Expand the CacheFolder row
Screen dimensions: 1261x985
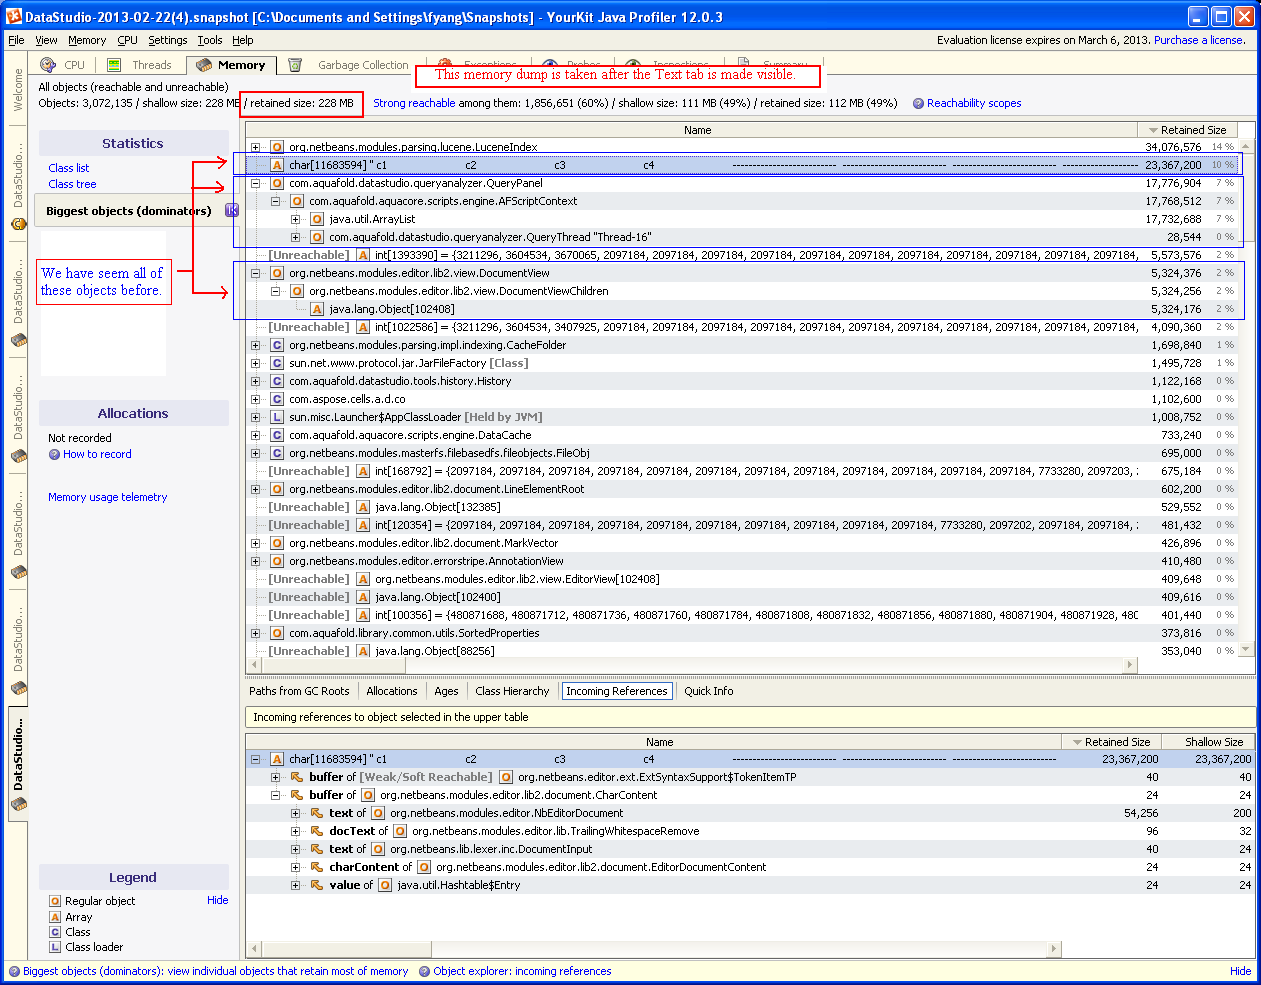pyautogui.click(x=255, y=345)
